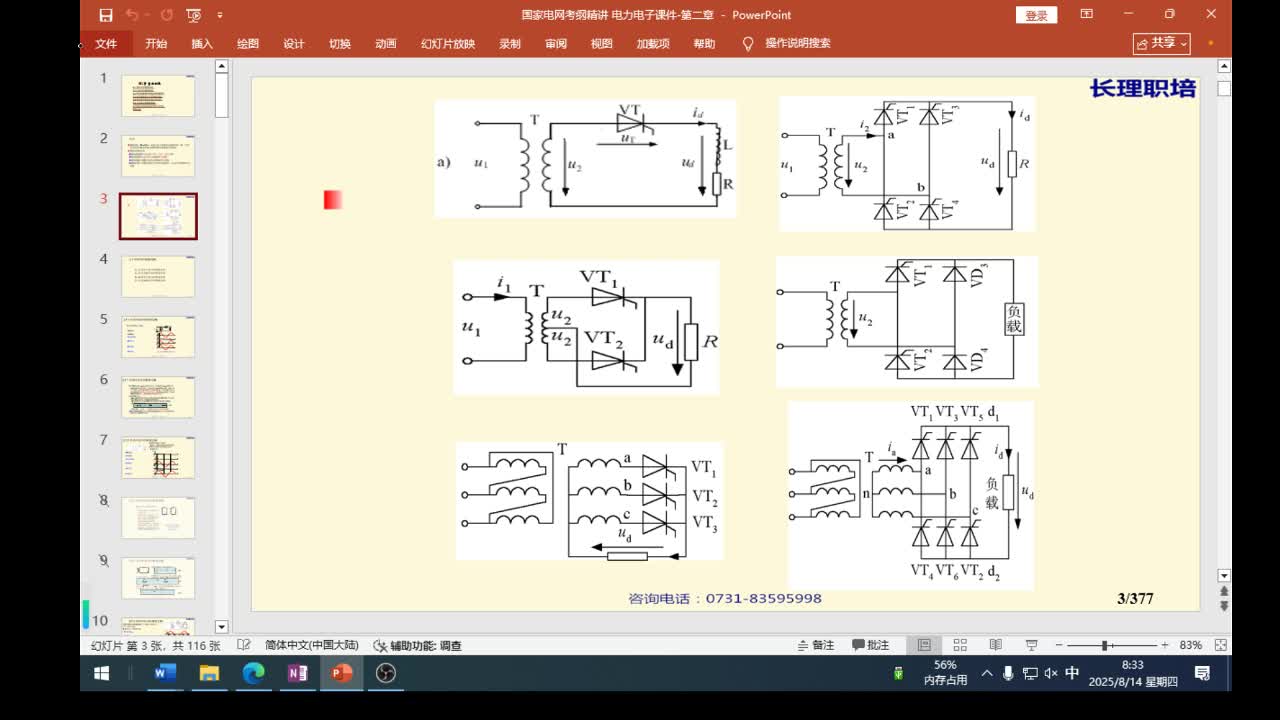Start slideshow from beginning in quick access toolbar
Screen dimensions: 1280x720
[194, 15]
